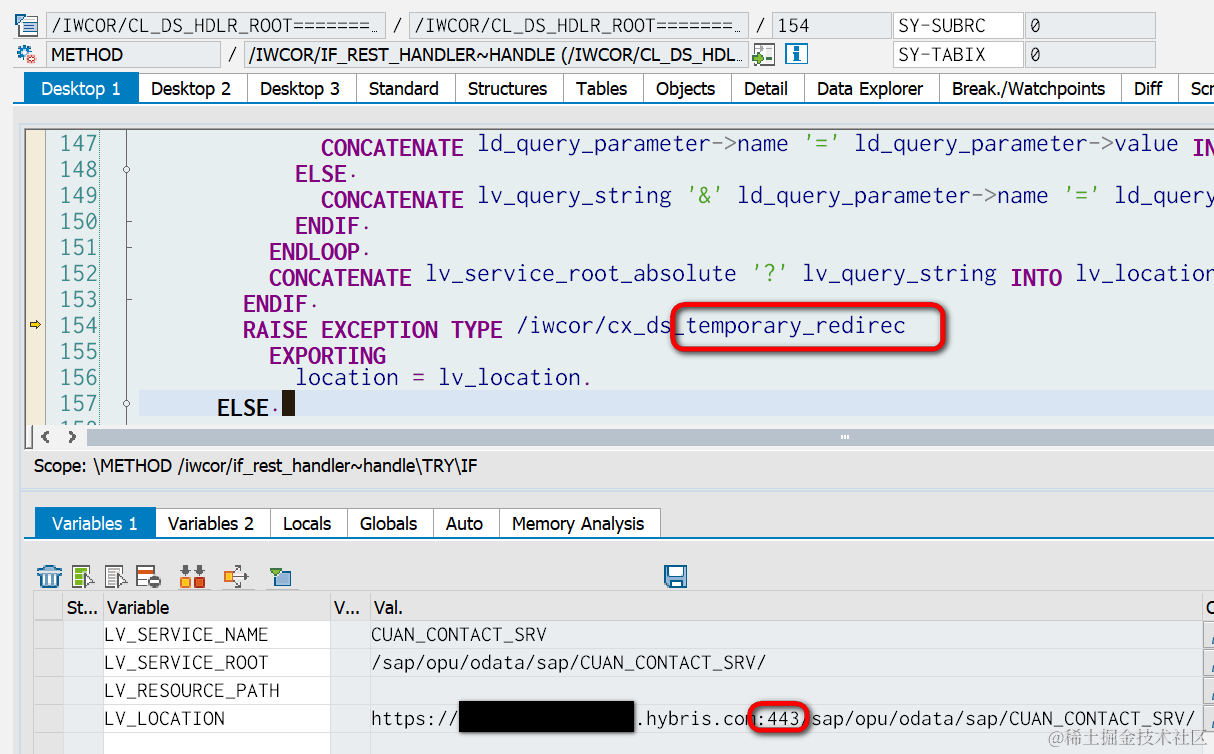
Task: Click the line number field showing 154
Action: point(832,26)
